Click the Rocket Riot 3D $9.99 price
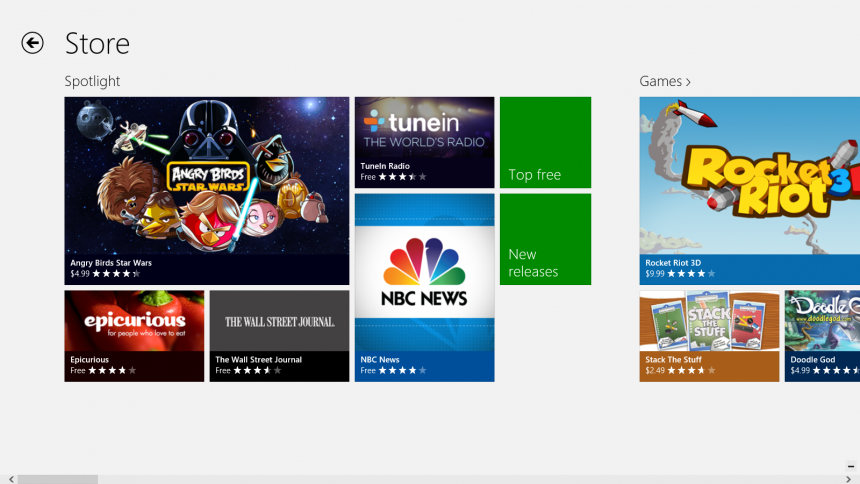 [x=655, y=273]
